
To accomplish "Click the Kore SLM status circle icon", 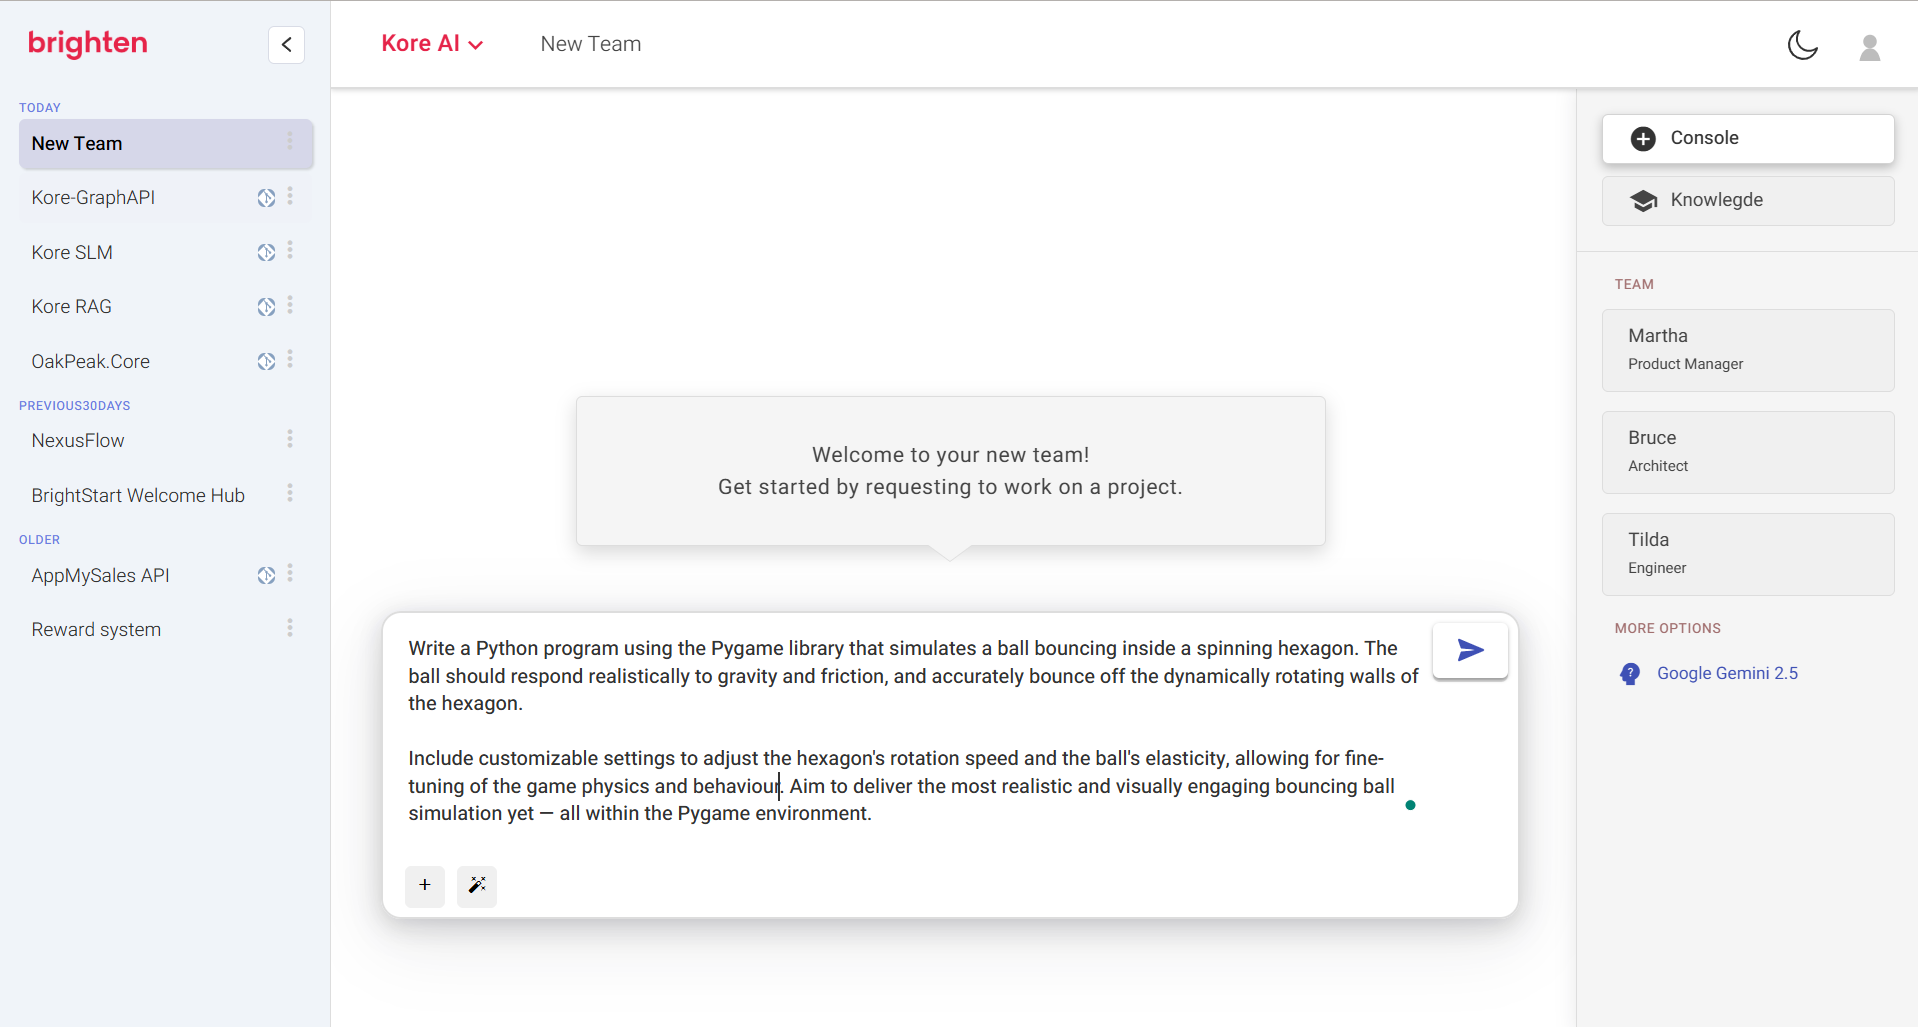I will point(266,253).
